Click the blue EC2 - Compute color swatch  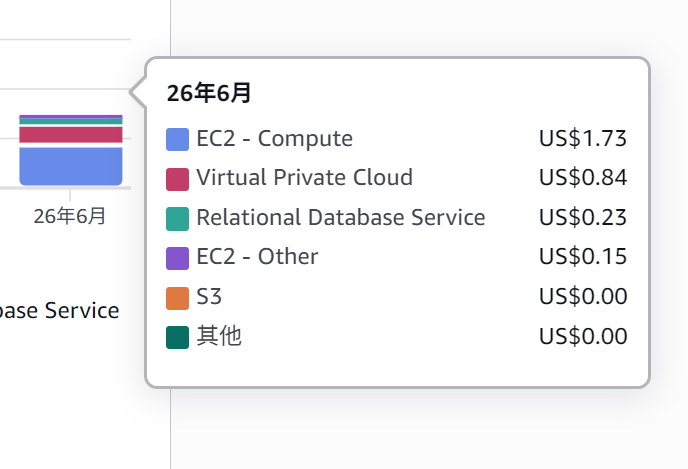coord(177,140)
